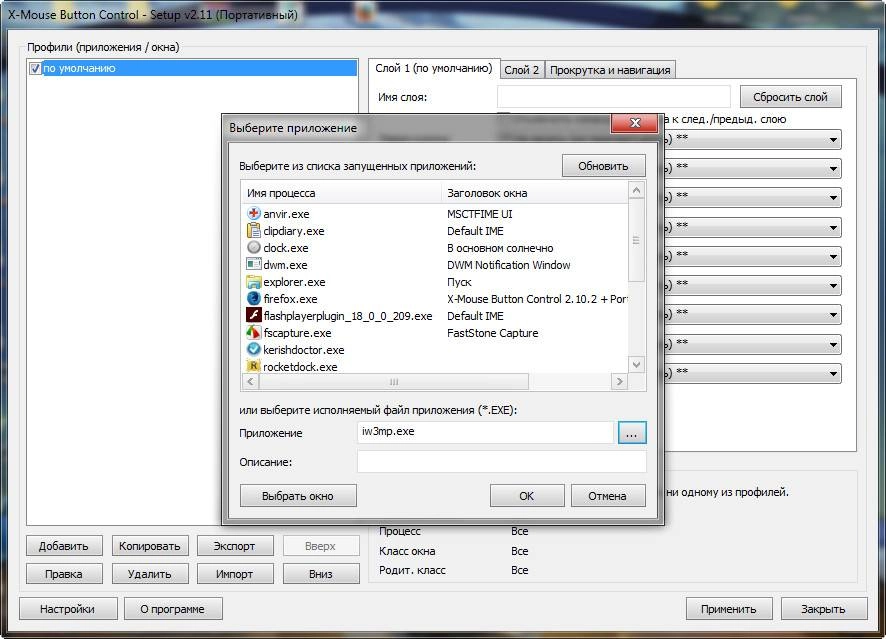The width and height of the screenshot is (886, 639).
Task: Open the seventh layer dropdown on the right
Action: pos(833,315)
